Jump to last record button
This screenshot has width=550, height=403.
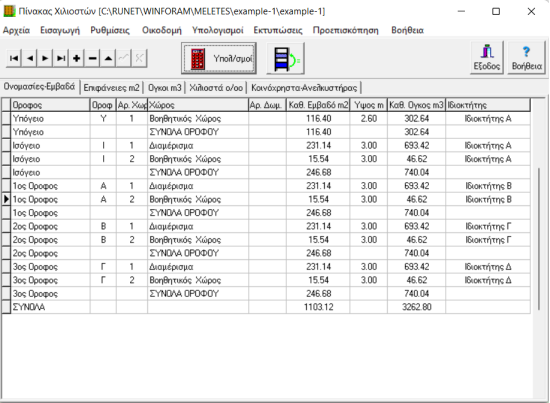(x=61, y=58)
